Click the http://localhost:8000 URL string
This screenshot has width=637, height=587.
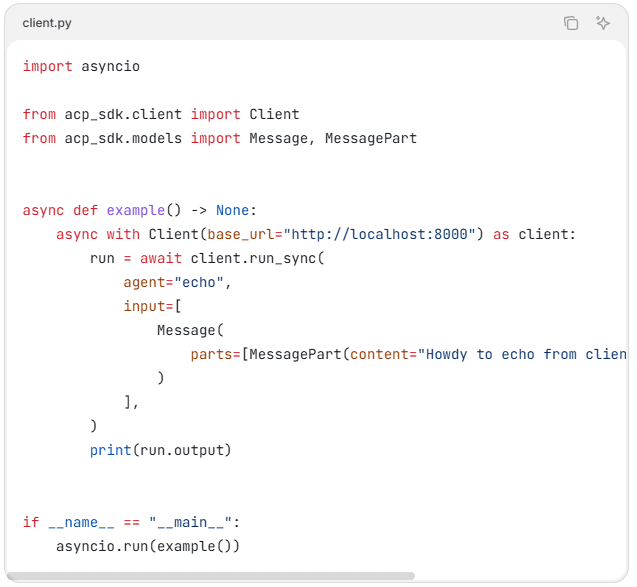[384, 234]
